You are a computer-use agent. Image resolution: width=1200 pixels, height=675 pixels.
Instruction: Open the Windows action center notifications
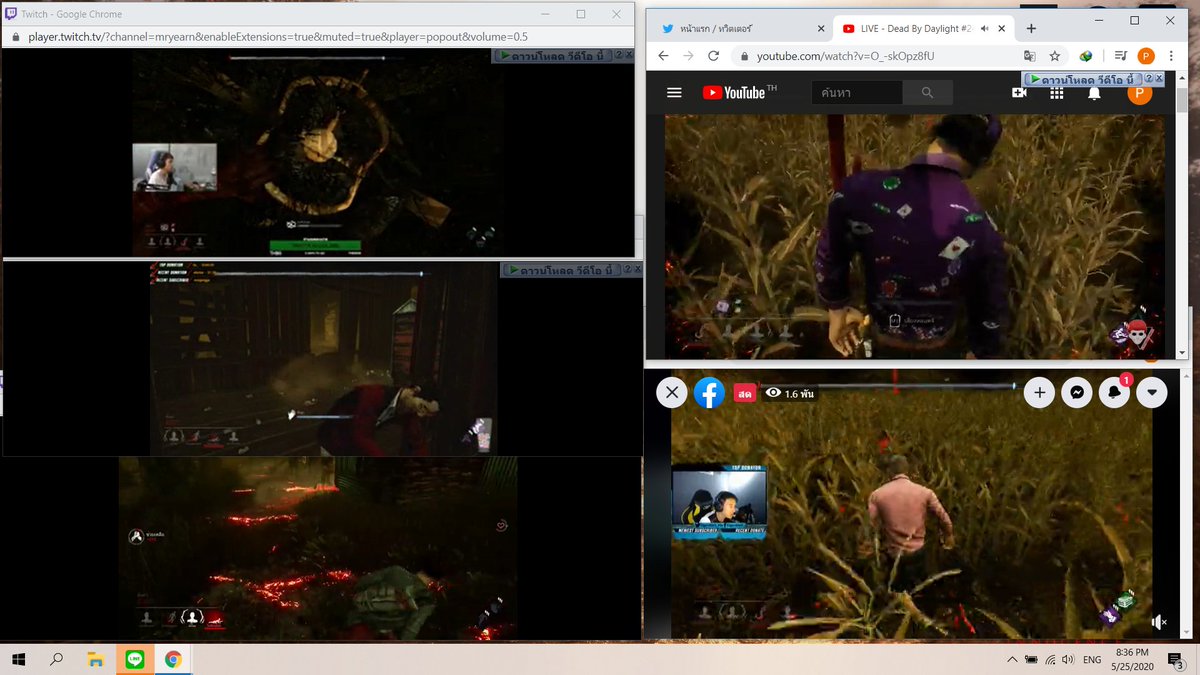click(1179, 659)
